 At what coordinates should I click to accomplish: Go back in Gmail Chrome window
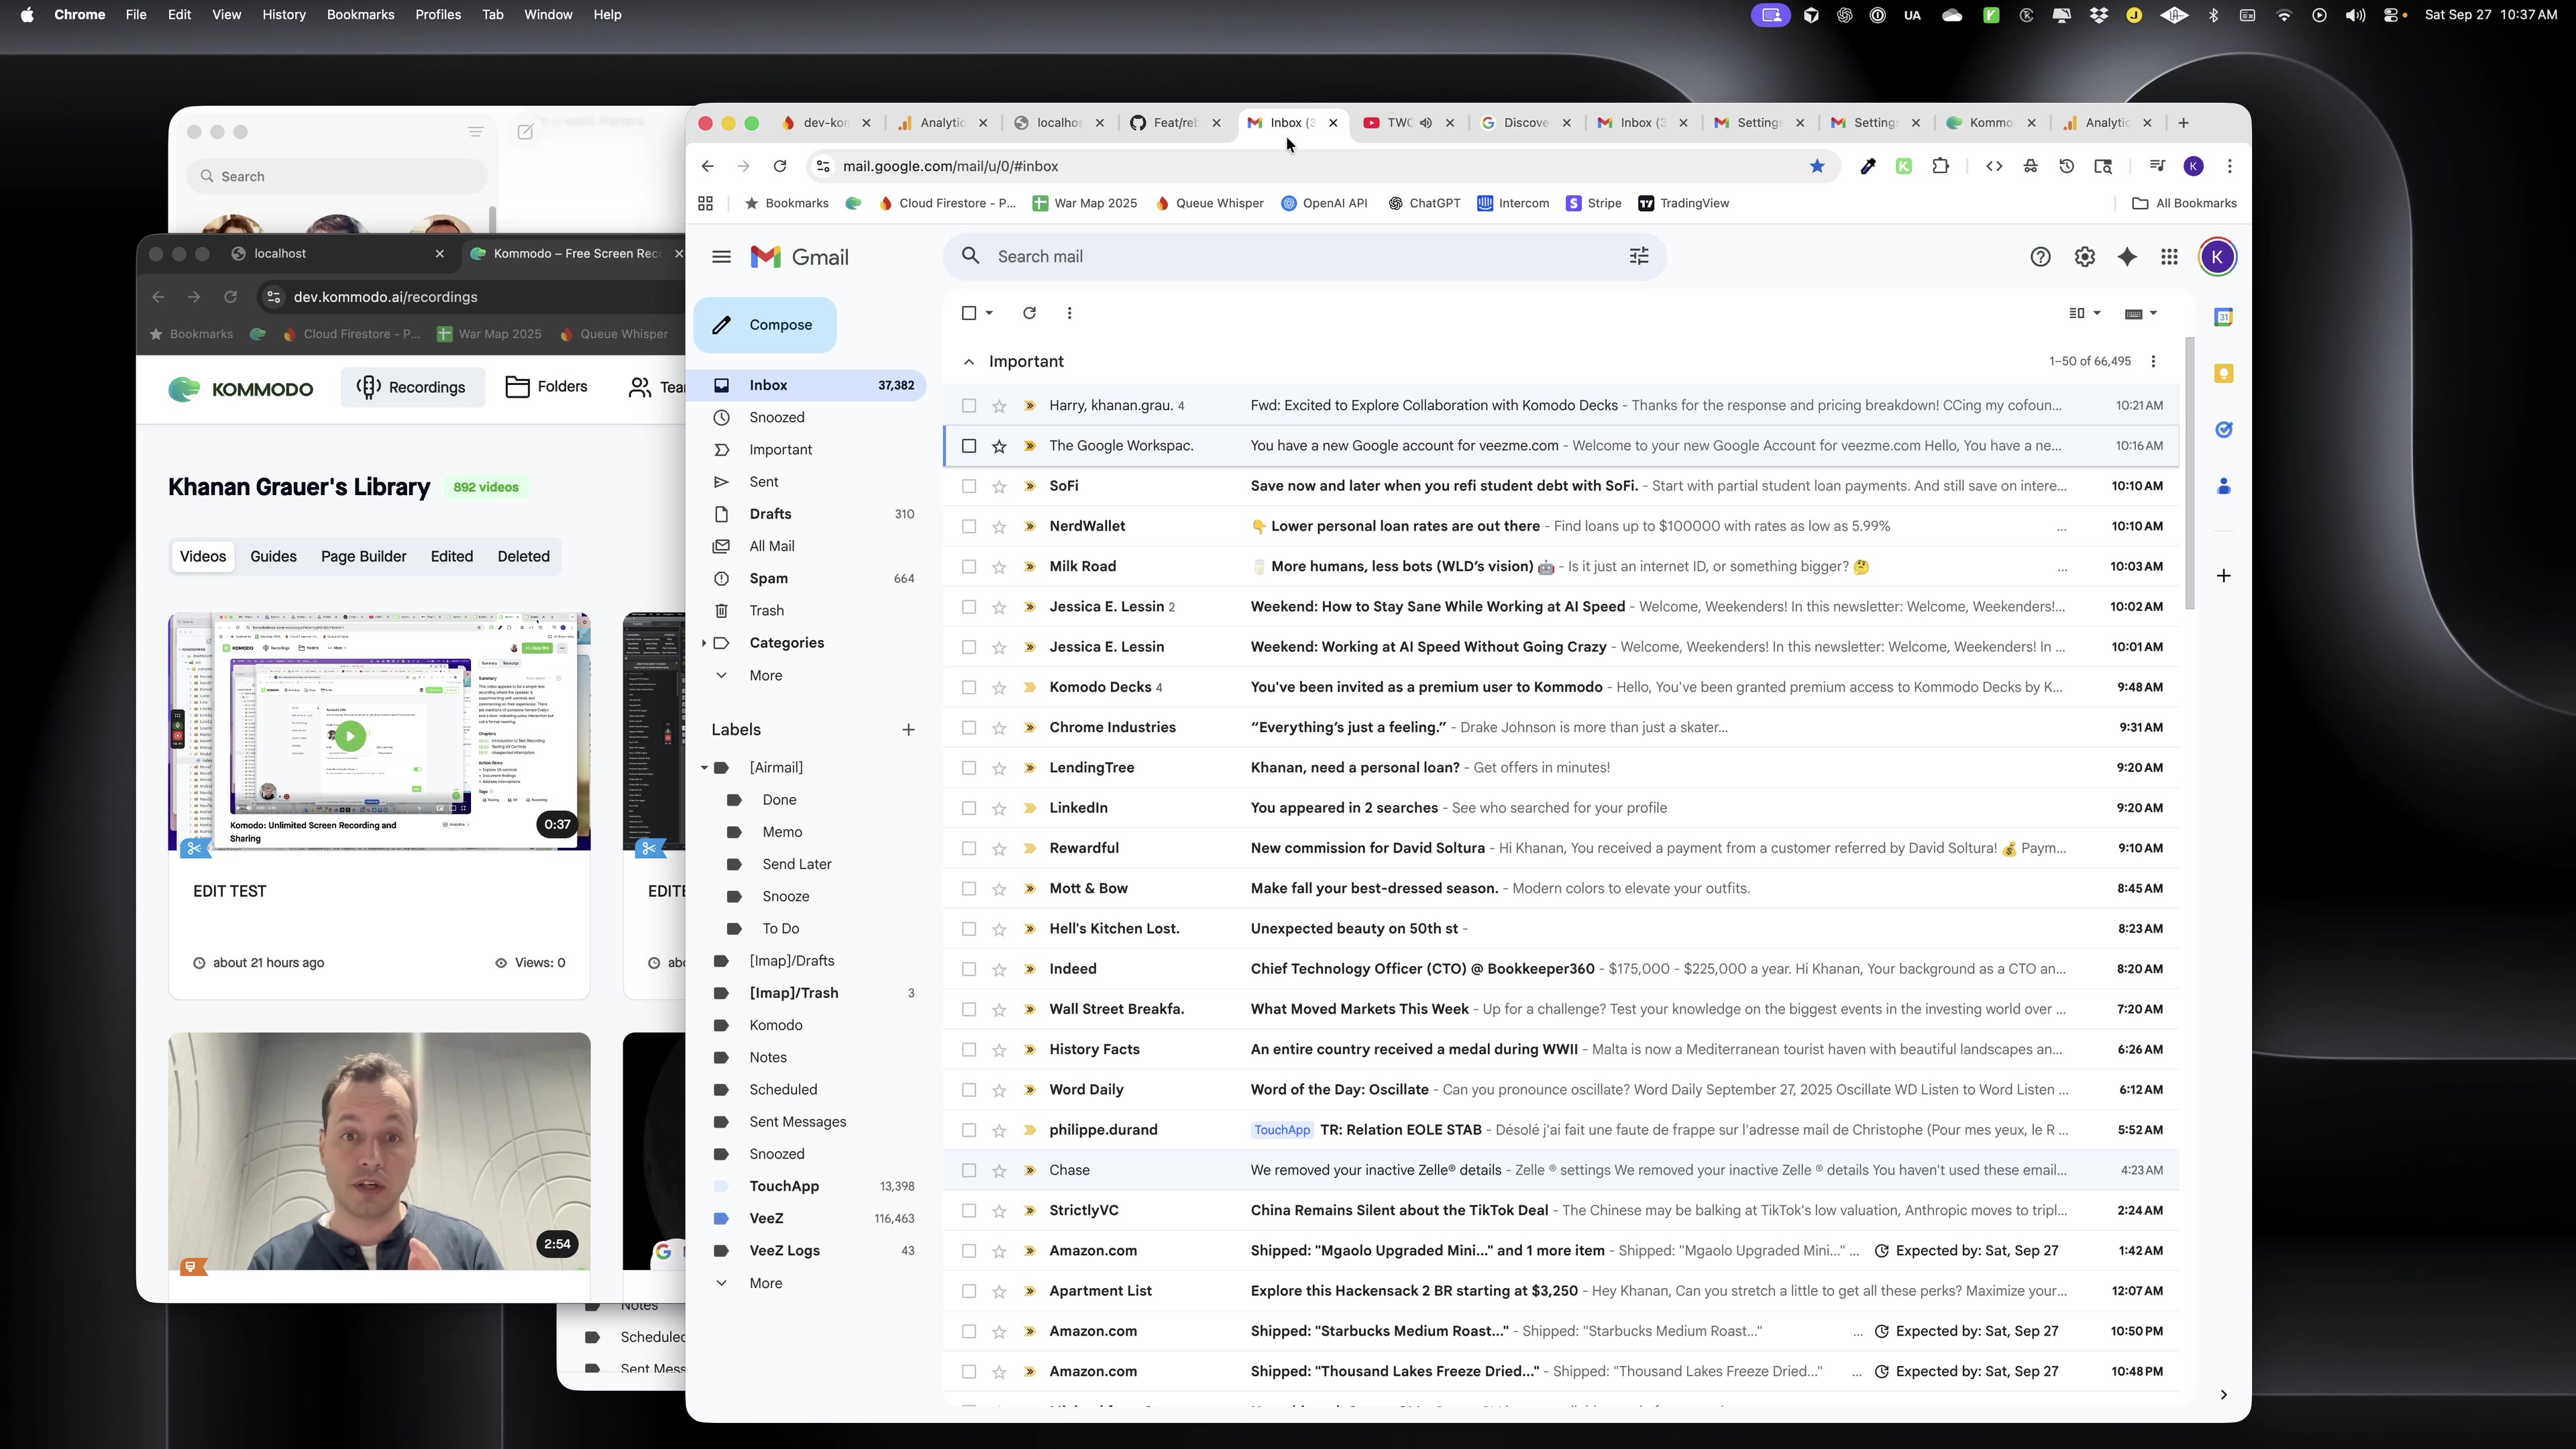[707, 166]
